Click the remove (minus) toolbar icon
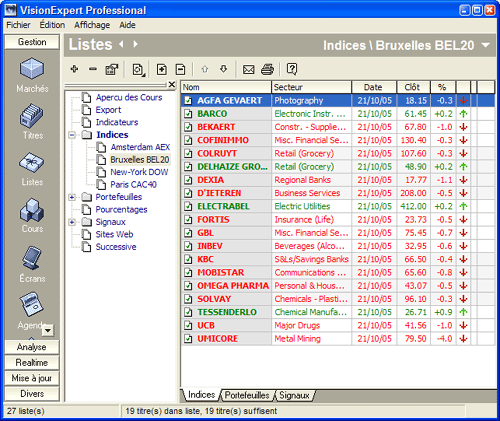The height and width of the screenshot is (421, 500). pos(93,69)
